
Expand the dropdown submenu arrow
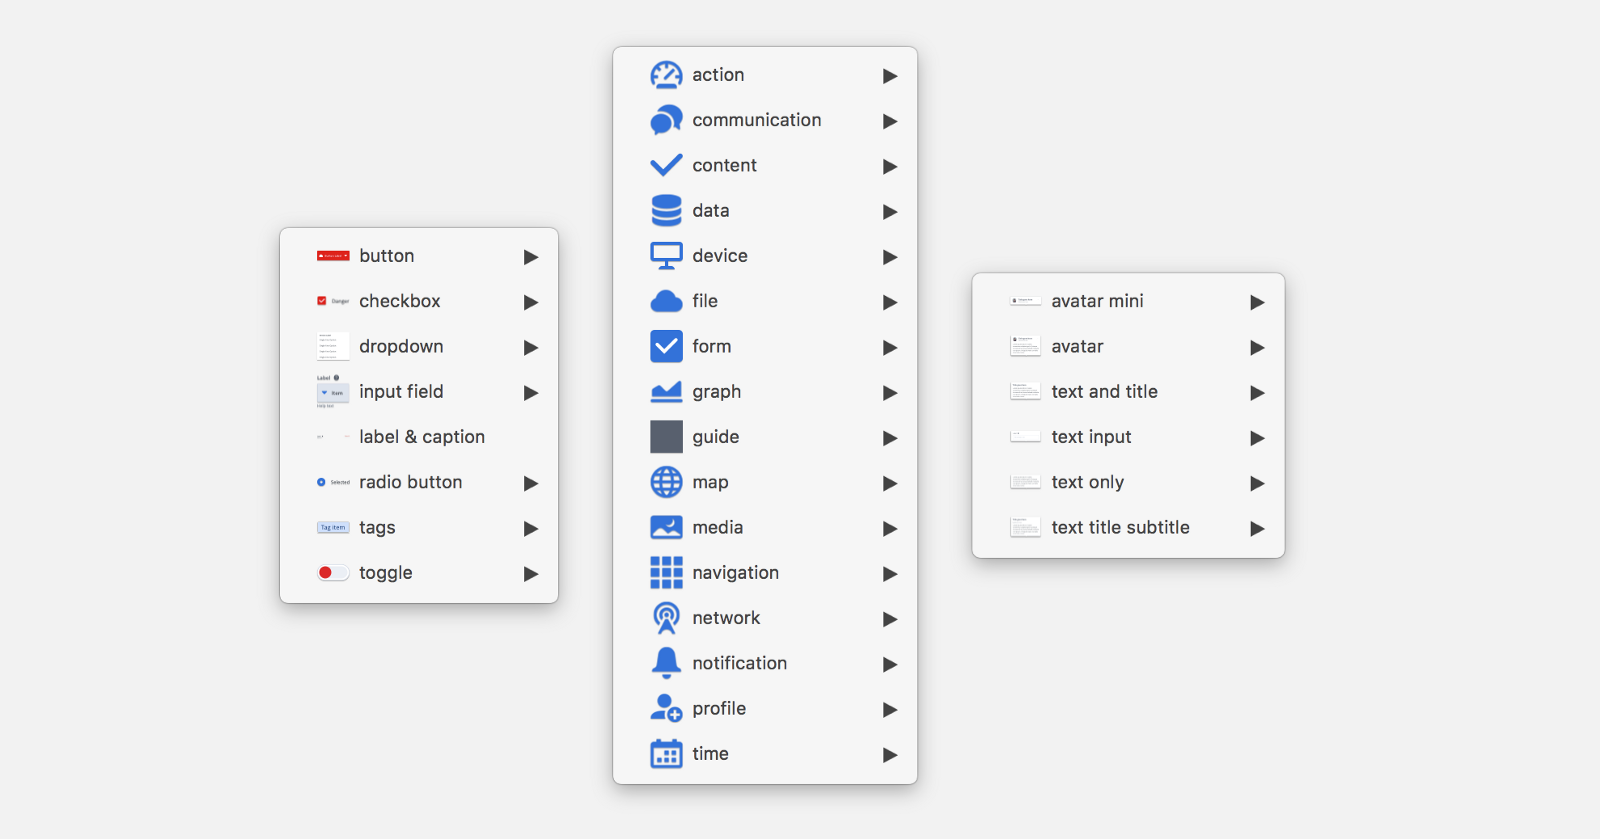click(x=531, y=347)
